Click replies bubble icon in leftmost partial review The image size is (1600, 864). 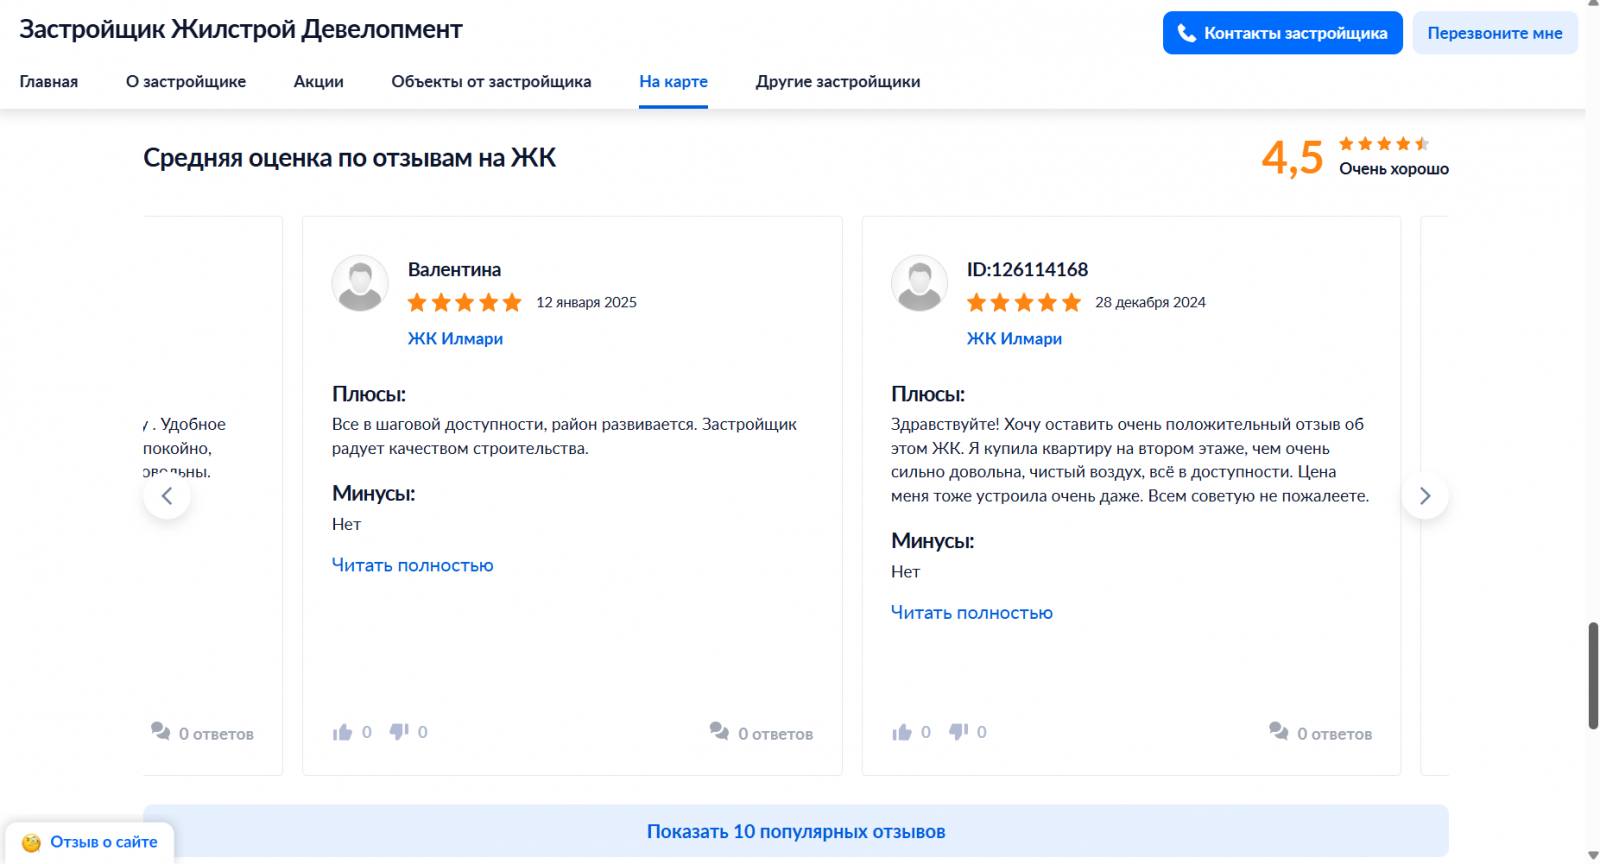click(x=160, y=731)
